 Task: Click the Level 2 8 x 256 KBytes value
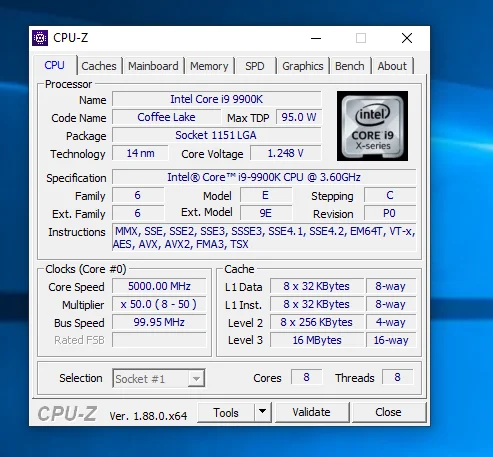pyautogui.click(x=317, y=322)
